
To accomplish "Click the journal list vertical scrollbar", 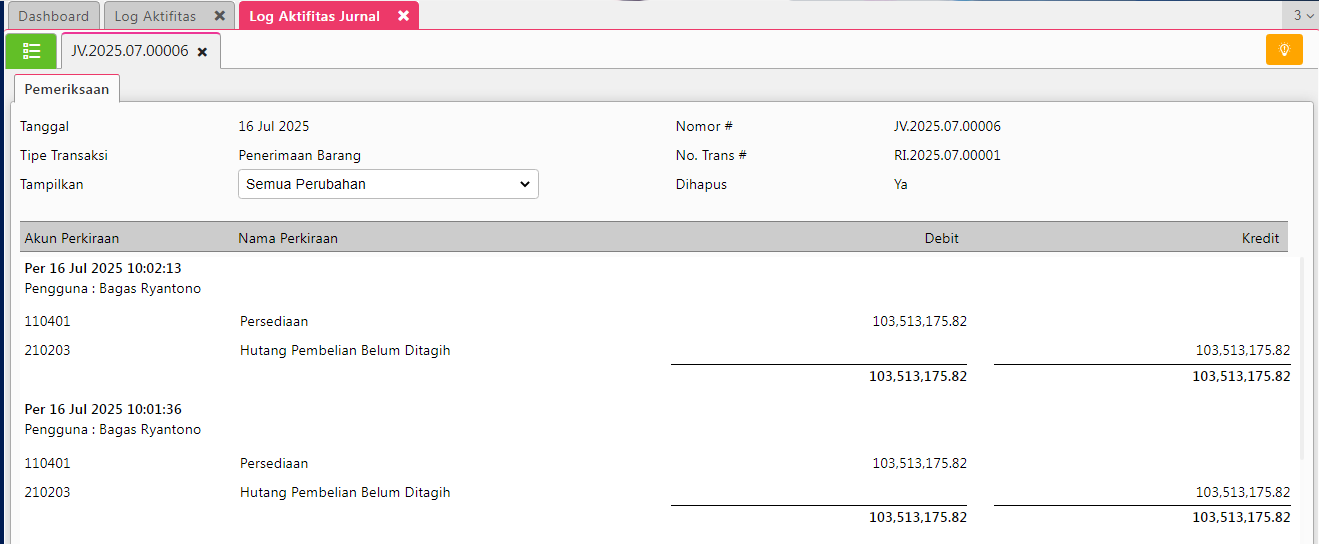I will pos(1301,360).
